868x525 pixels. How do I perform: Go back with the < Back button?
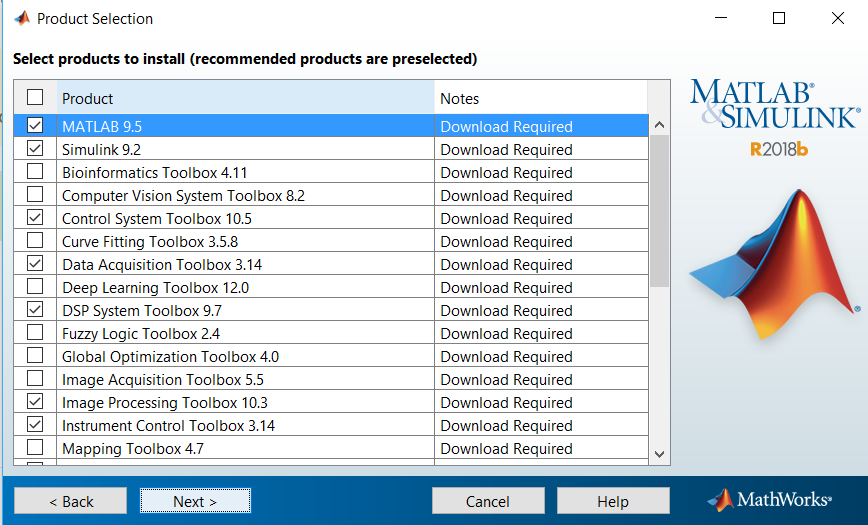pos(70,501)
